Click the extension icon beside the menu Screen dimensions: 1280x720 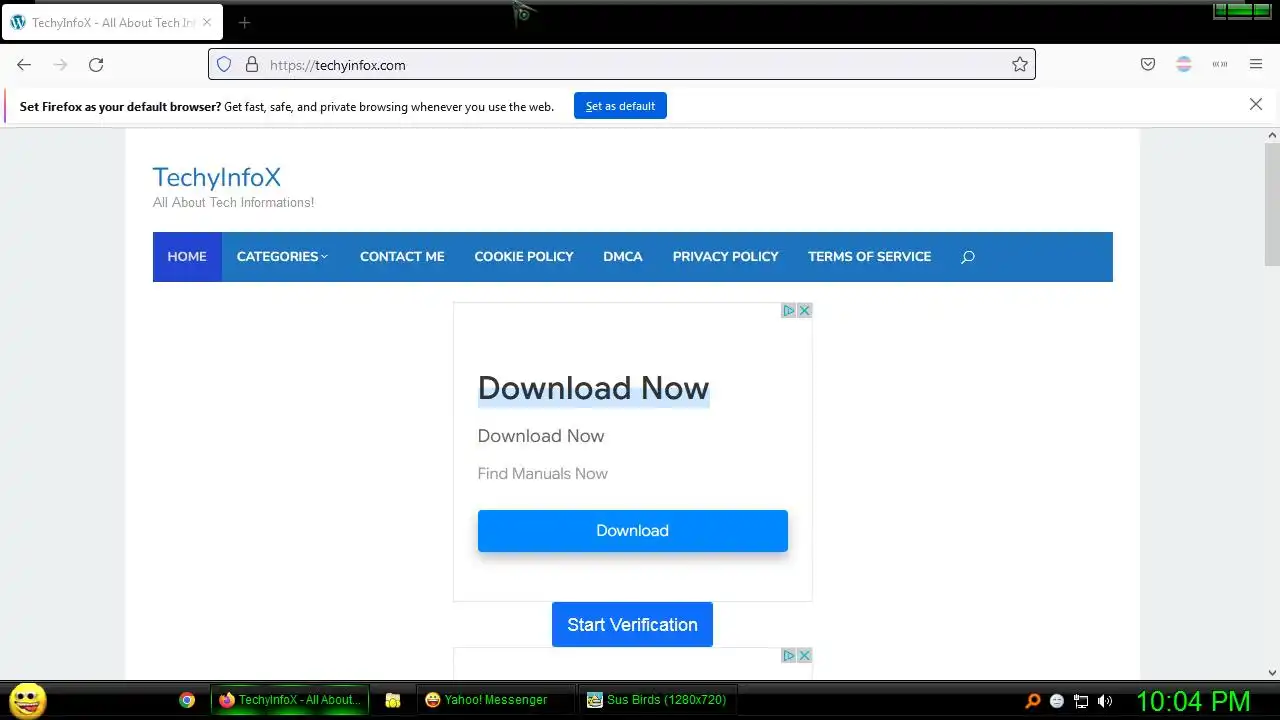tap(1220, 65)
